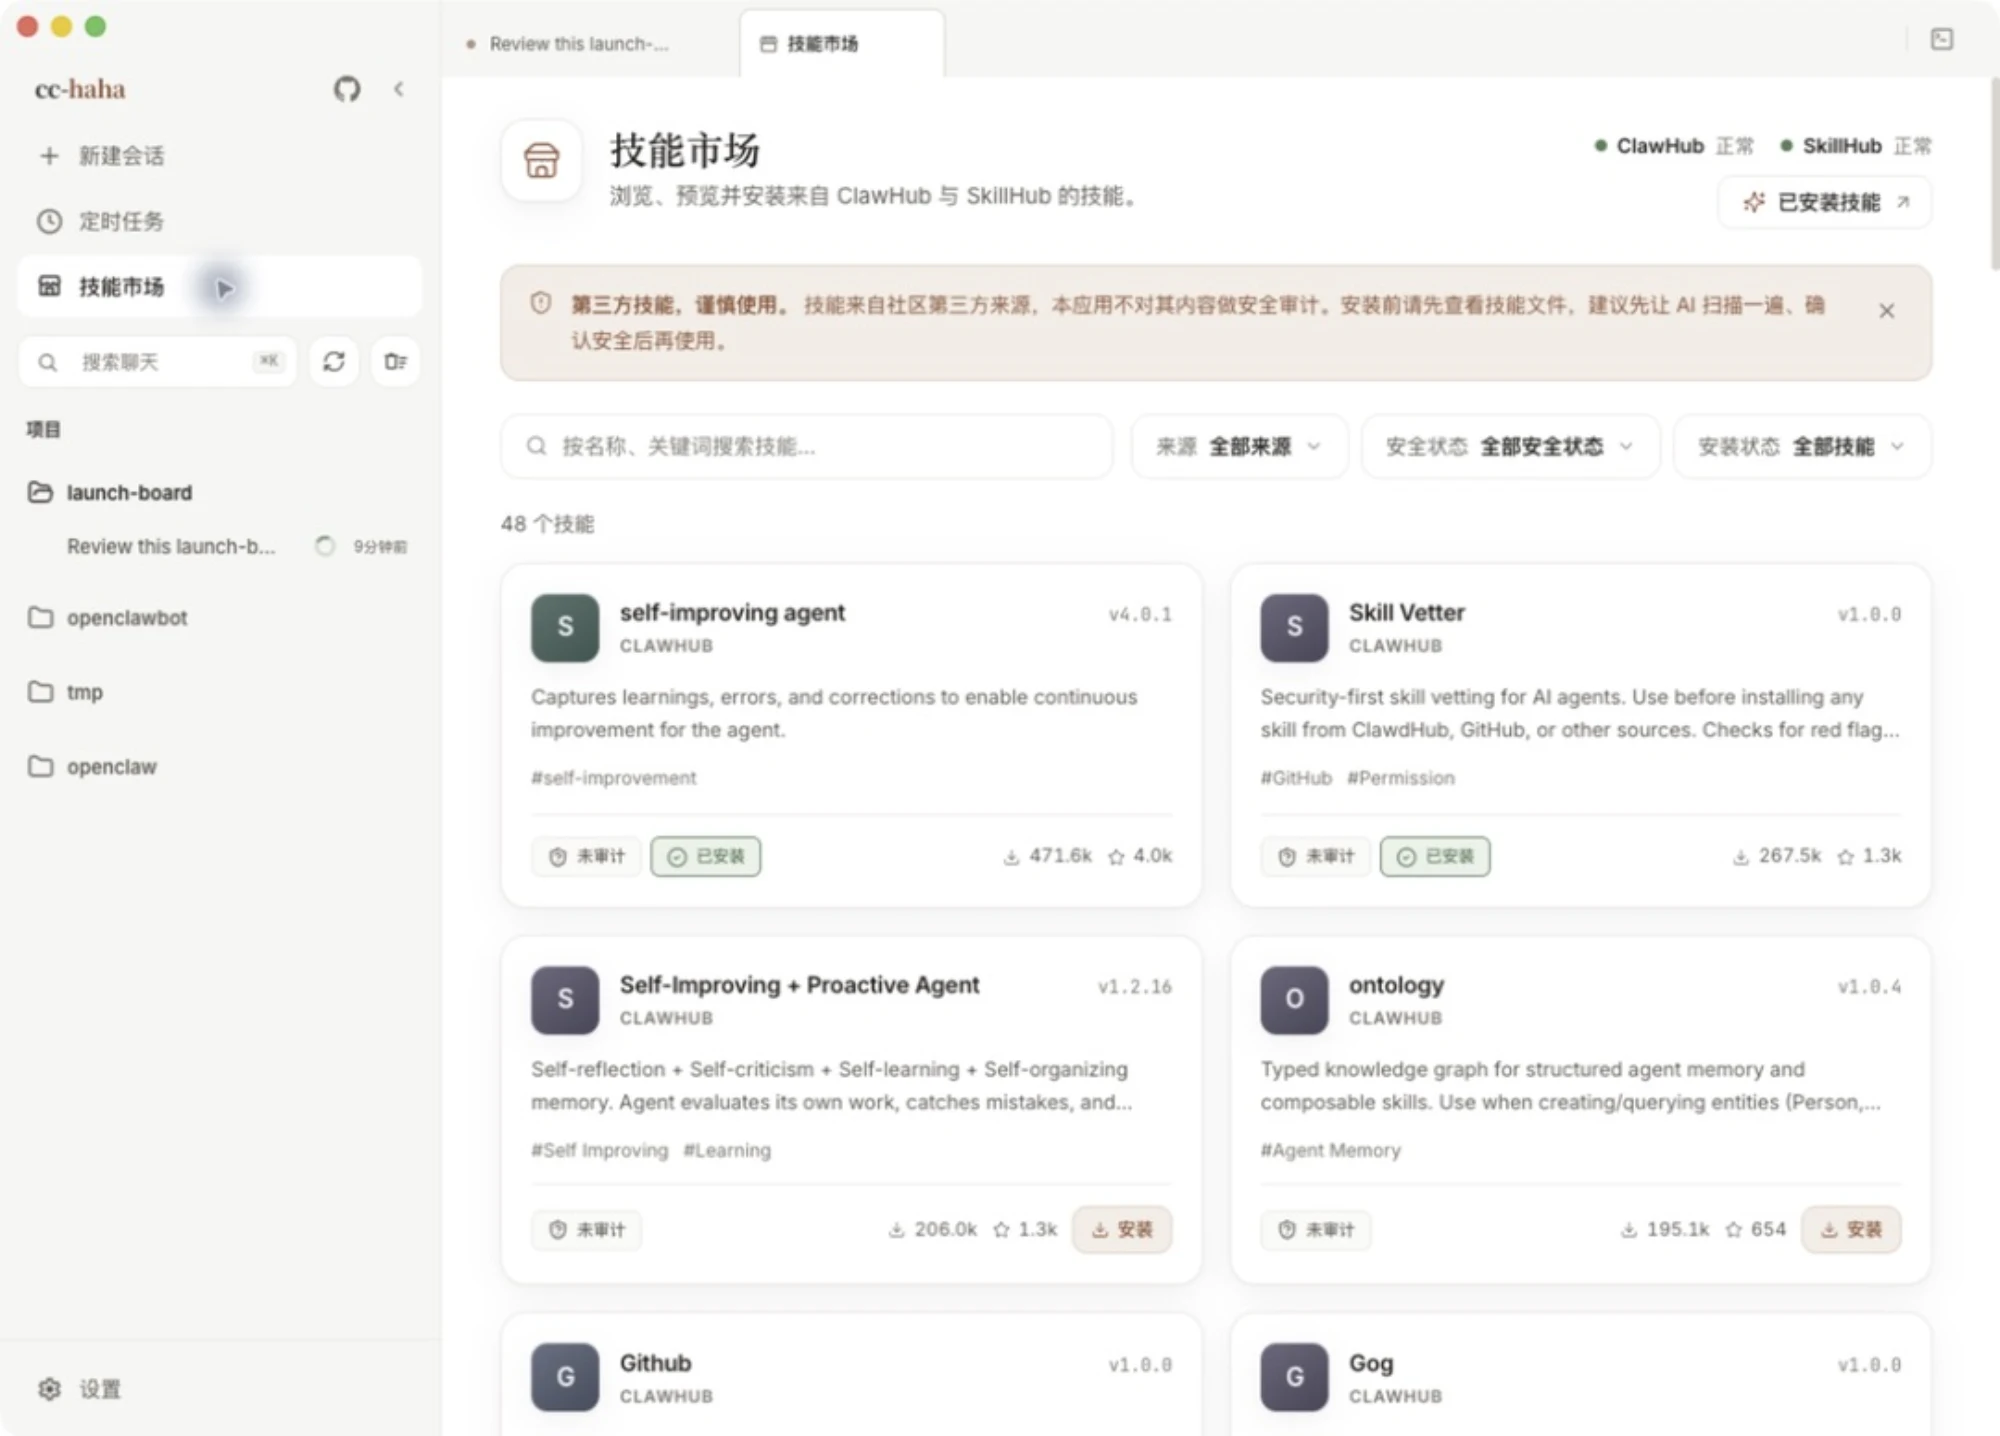Click the ontology avatar icon
Screen dimensions: 2000x1436
click(x=1294, y=999)
